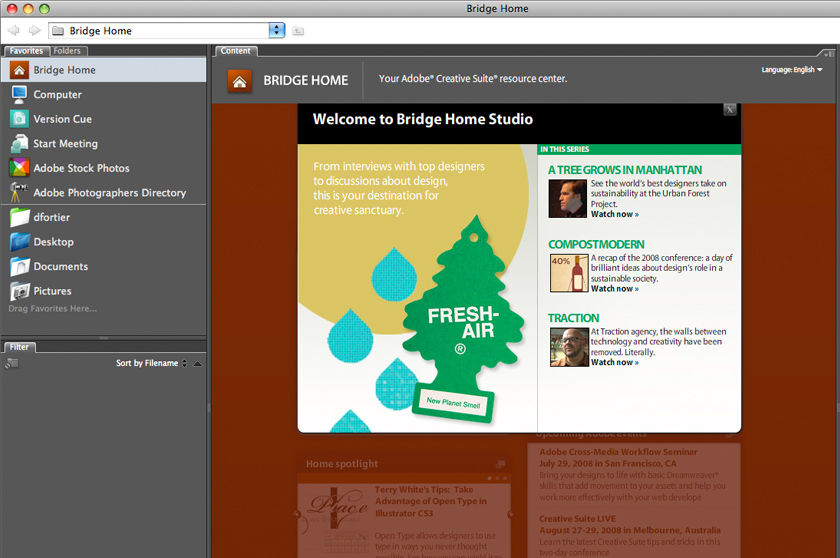Open Adobe Stock Photos icon
This screenshot has height=558, width=840.
pos(19,168)
